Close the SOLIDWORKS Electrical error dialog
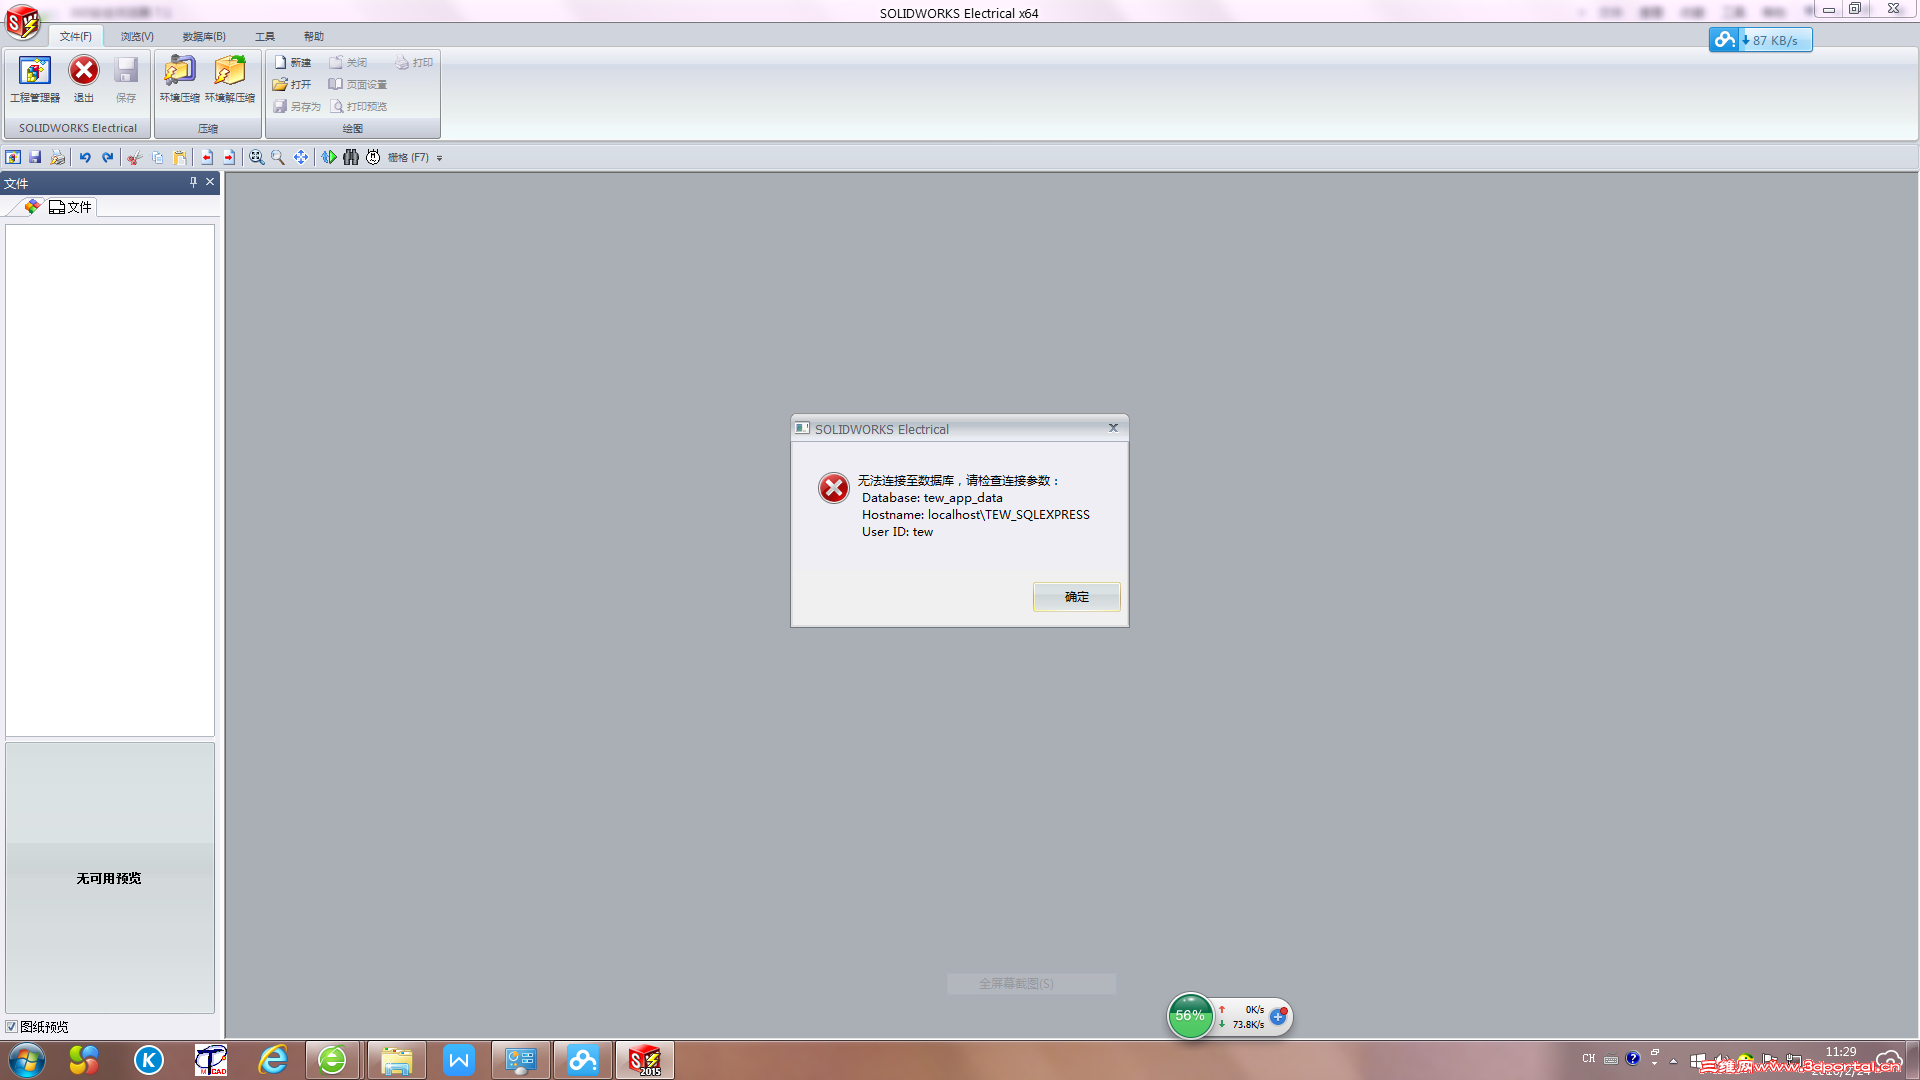 click(1113, 428)
